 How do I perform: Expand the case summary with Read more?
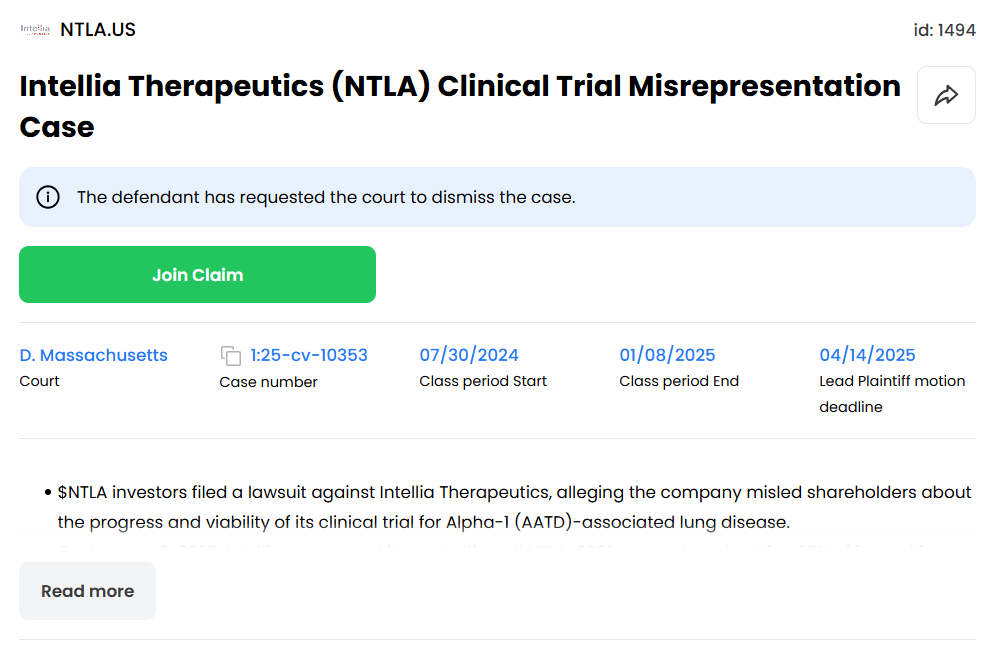point(87,591)
